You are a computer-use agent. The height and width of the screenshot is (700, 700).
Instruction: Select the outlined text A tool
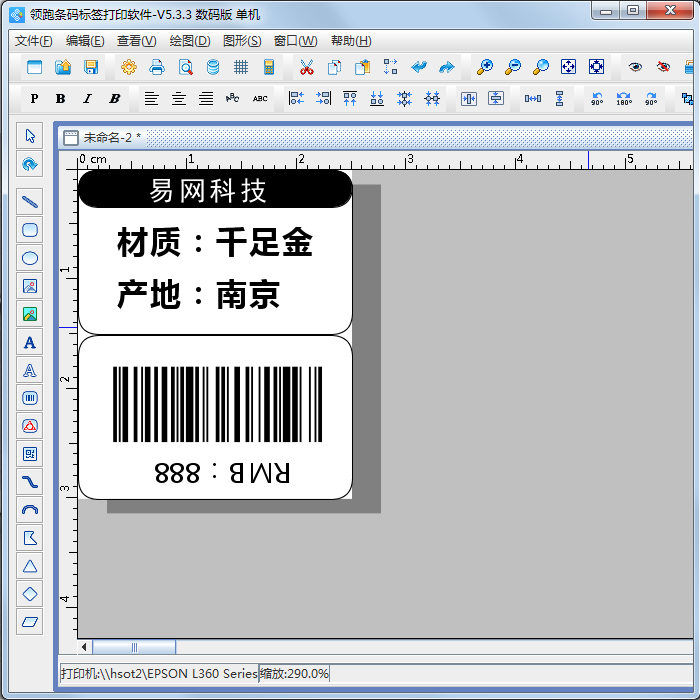(30, 370)
